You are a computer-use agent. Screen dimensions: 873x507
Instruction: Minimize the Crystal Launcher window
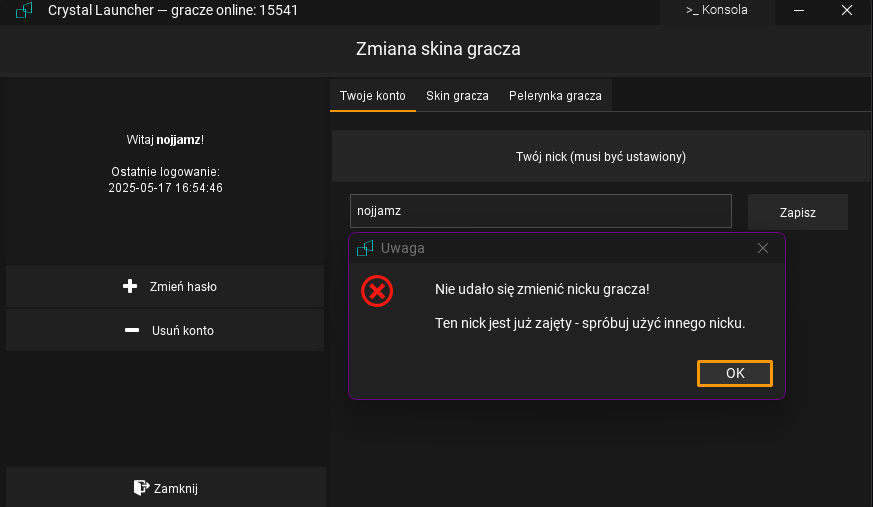(800, 11)
